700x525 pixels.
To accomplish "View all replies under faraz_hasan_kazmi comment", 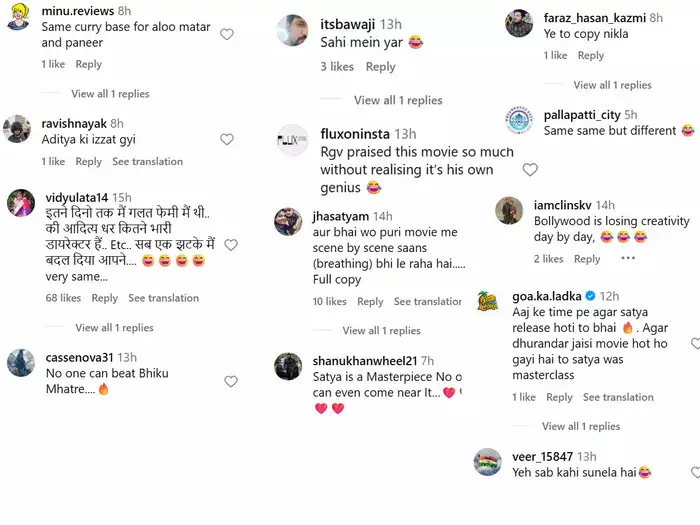I will (612, 85).
